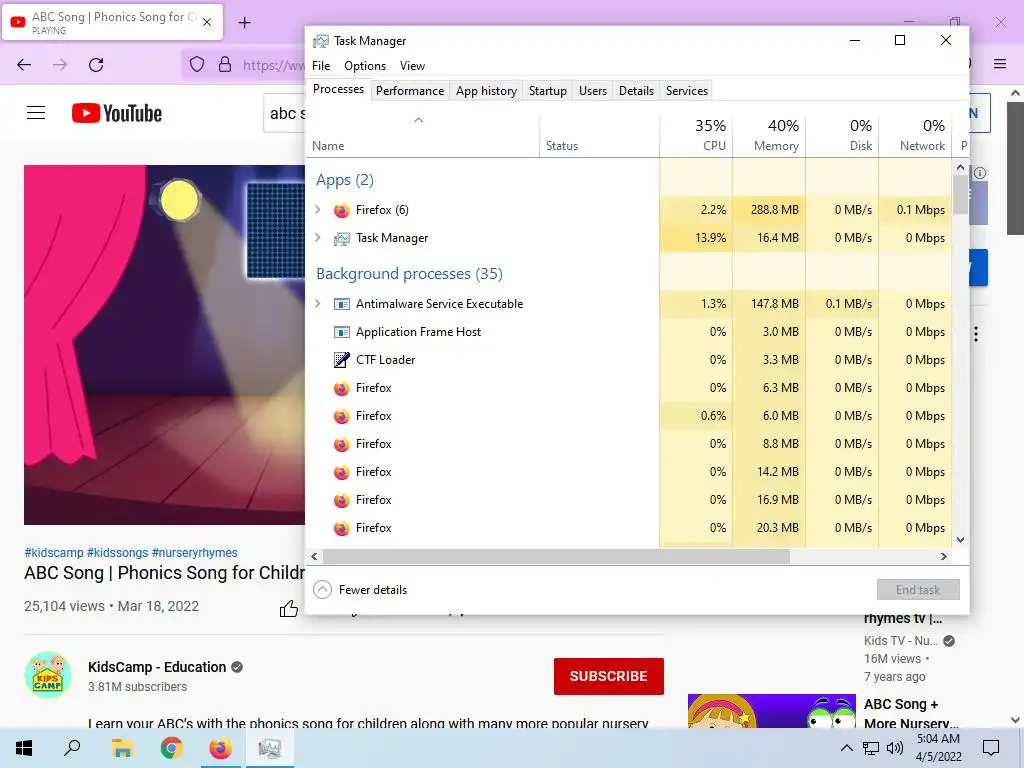Open File Explorer from the taskbar
This screenshot has width=1024, height=768.
point(122,748)
